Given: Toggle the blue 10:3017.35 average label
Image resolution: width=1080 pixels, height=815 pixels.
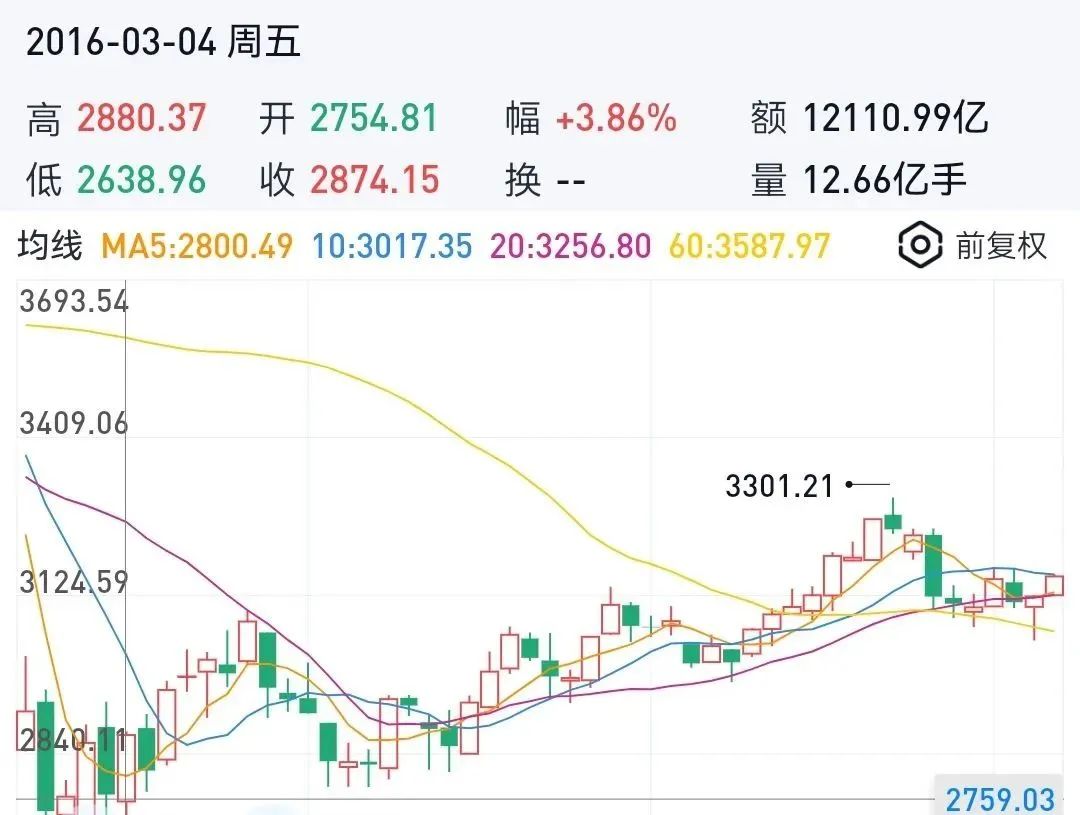Looking at the screenshot, I should click(x=391, y=246).
